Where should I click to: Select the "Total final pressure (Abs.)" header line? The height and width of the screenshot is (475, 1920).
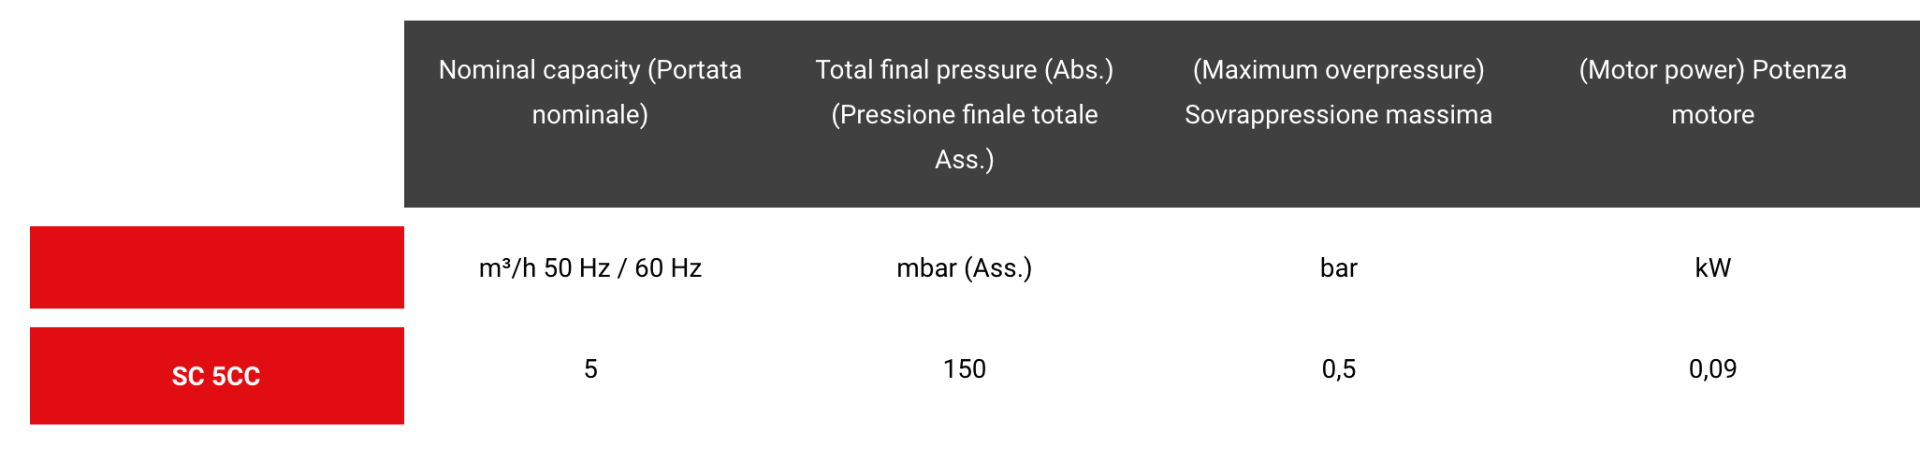[x=964, y=70]
